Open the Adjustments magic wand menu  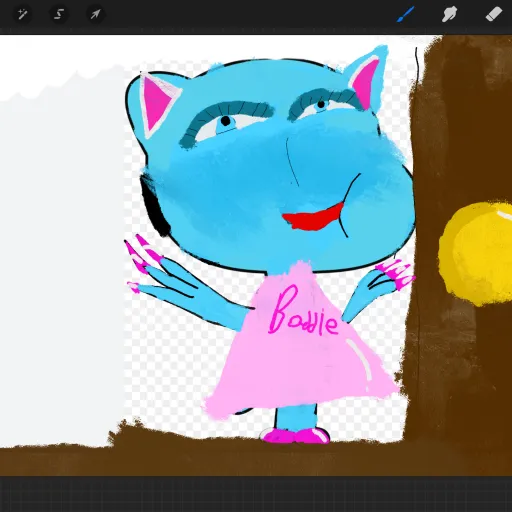tap(22, 14)
